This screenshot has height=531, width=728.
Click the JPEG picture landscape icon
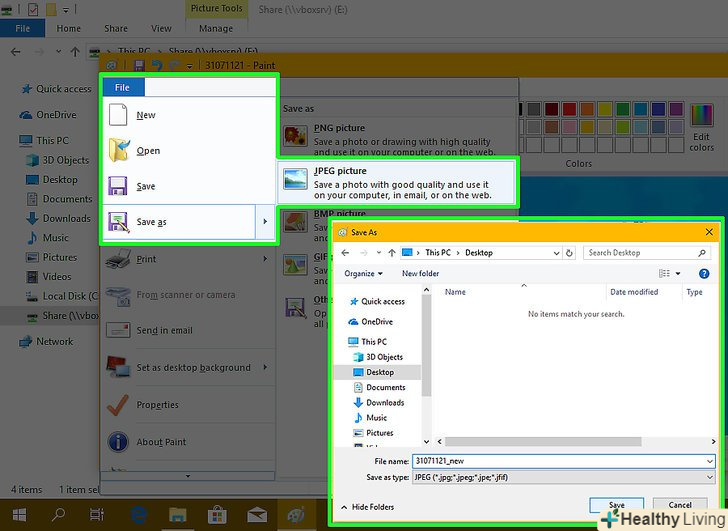[295, 180]
